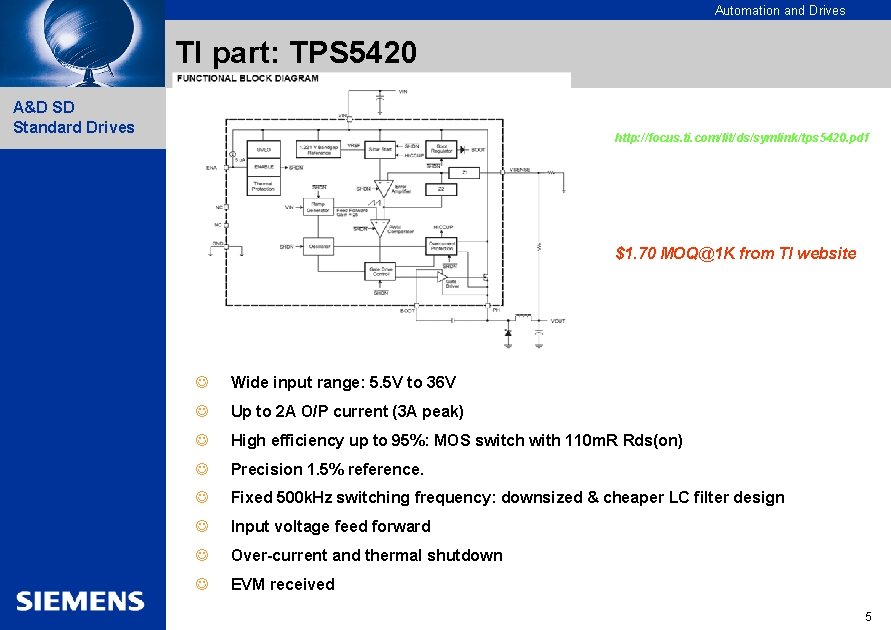
Task: Click the "Fixed 500kHz switching frequency" bullet
Action: [507, 498]
